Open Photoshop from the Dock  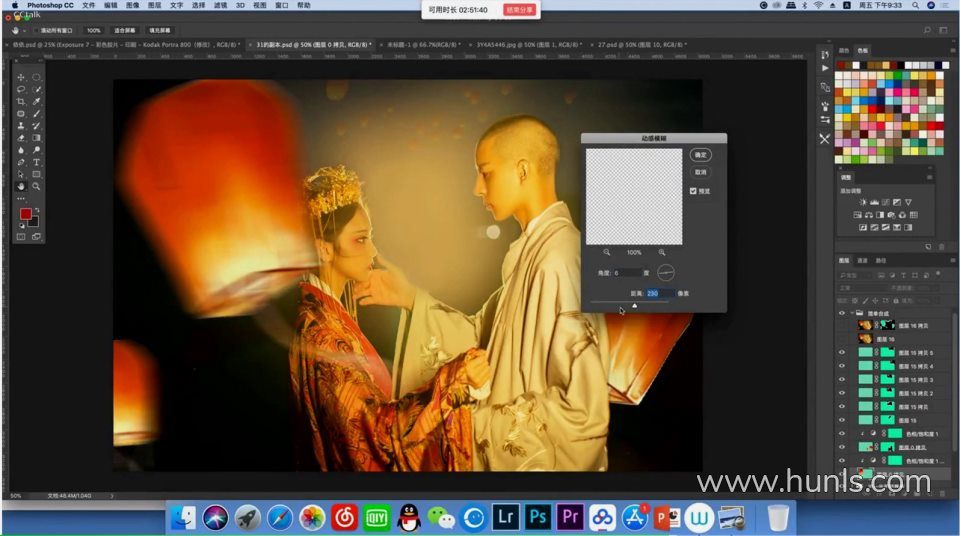pyautogui.click(x=538, y=518)
